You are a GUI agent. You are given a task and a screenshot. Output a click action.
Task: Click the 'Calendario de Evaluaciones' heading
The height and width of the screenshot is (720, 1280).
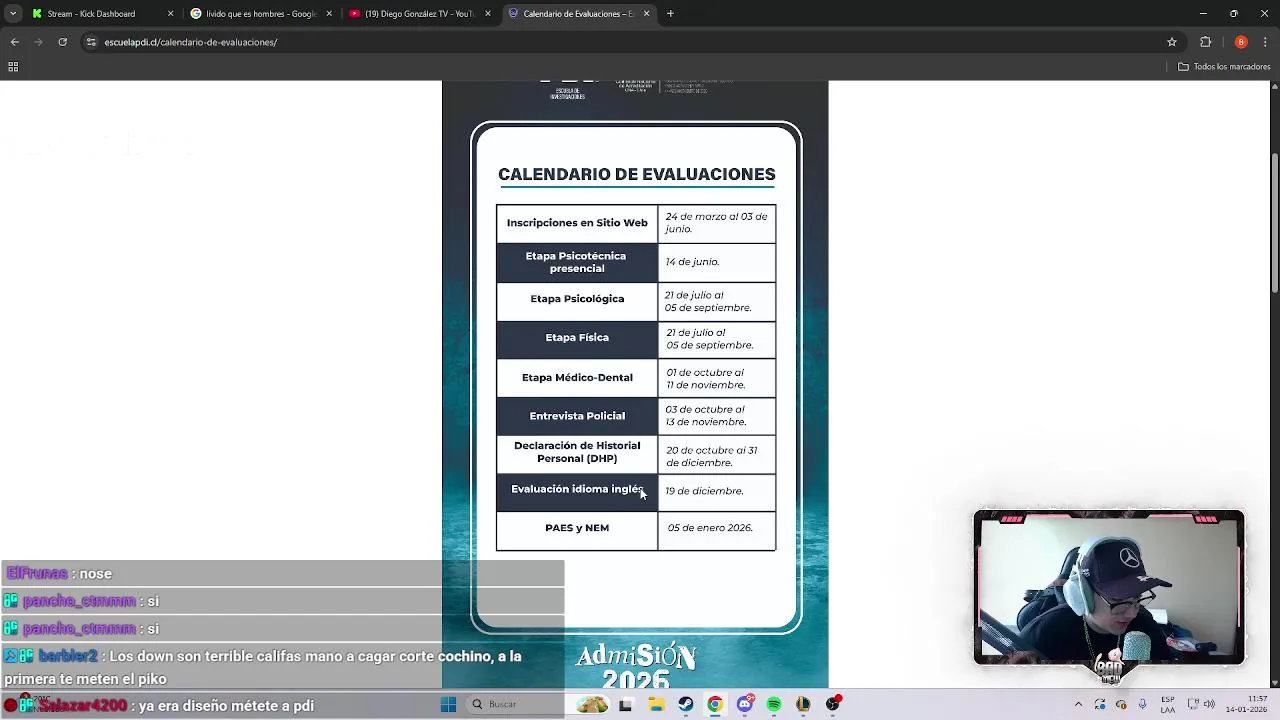(x=637, y=174)
